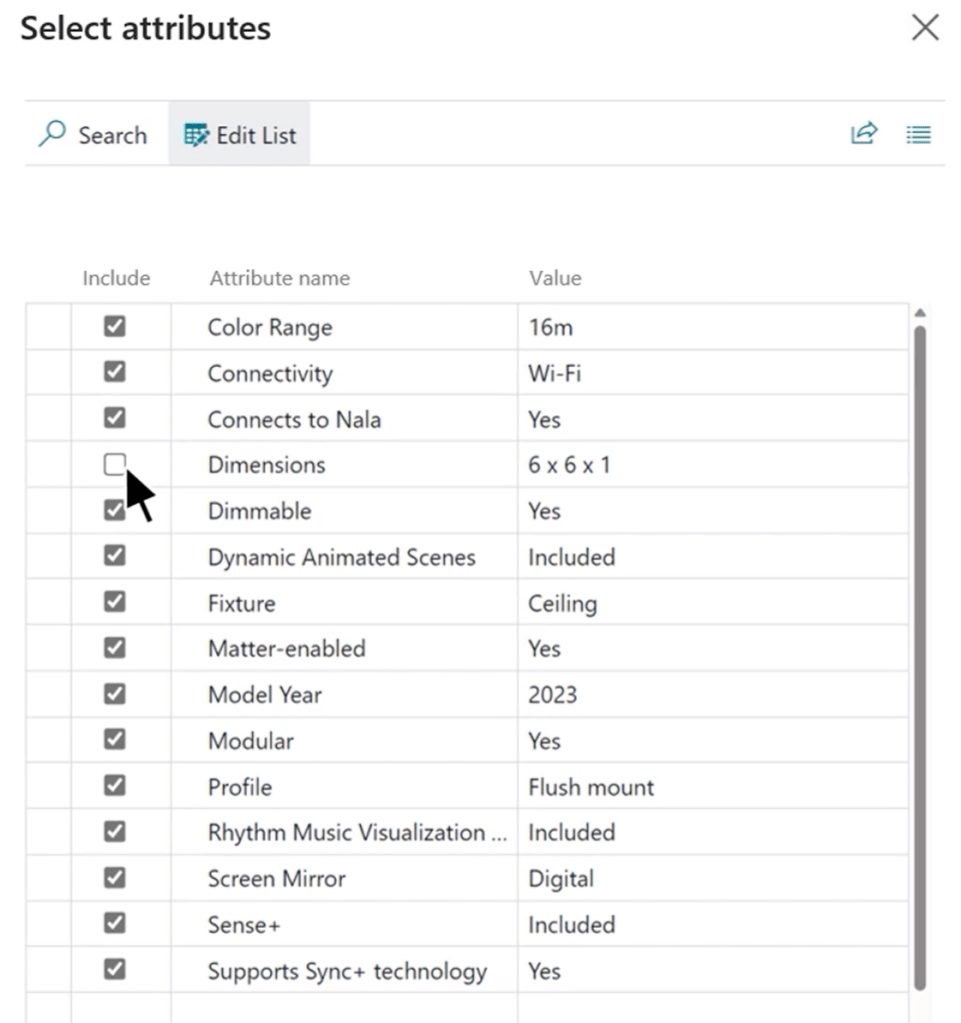Click the Edit List icon
The height and width of the screenshot is (1023, 961).
(x=196, y=135)
